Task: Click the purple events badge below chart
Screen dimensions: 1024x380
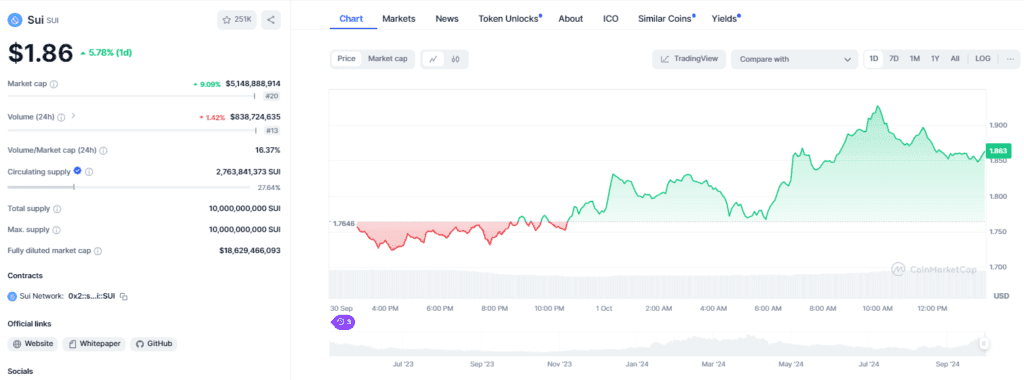Action: (x=344, y=322)
